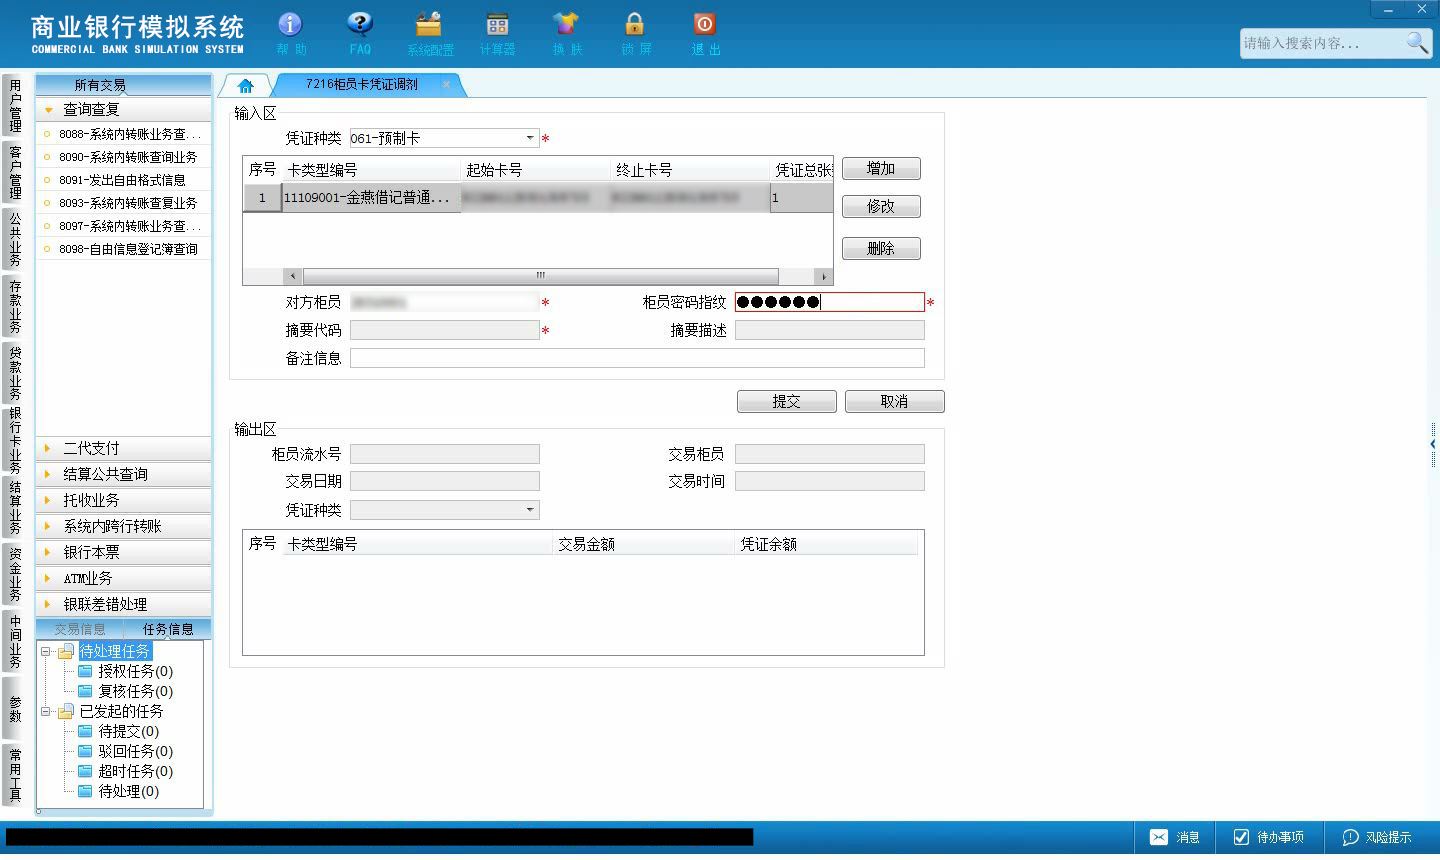Open the output area 凭证种类 dropdown

[530, 510]
